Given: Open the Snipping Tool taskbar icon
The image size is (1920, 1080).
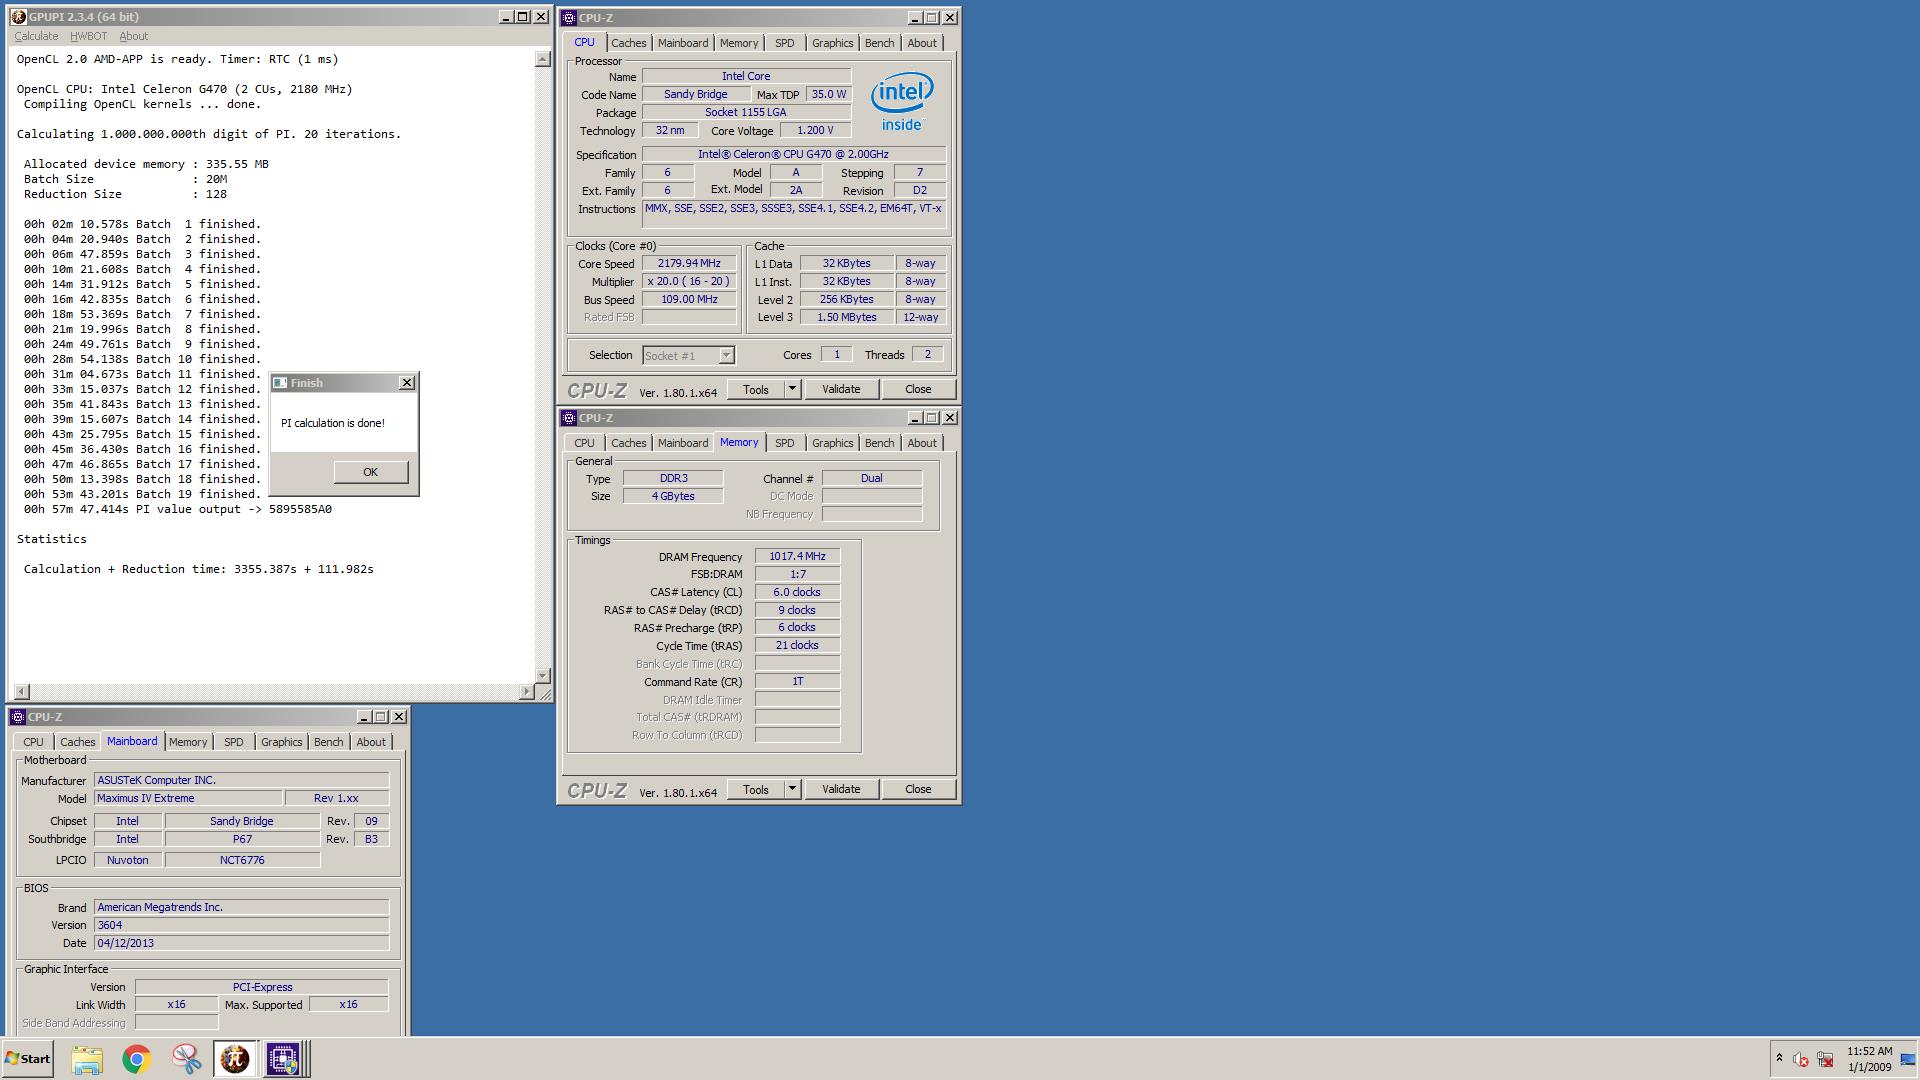Looking at the screenshot, I should coord(186,1059).
